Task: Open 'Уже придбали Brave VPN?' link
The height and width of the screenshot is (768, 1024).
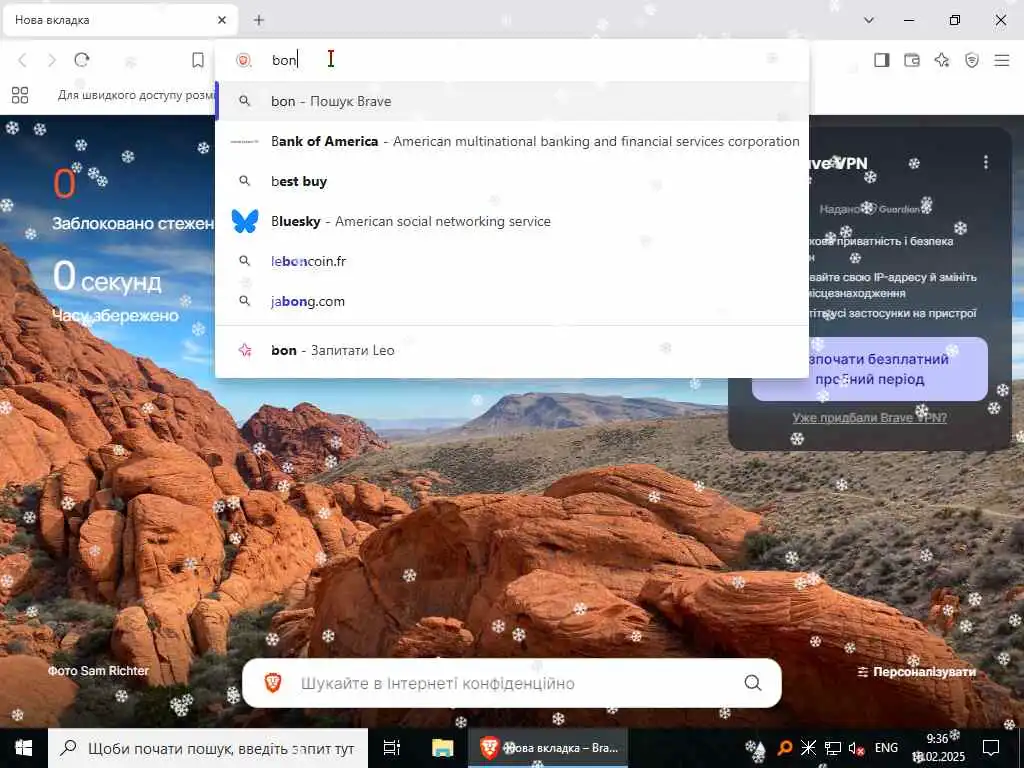Action: pyautogui.click(x=870, y=417)
